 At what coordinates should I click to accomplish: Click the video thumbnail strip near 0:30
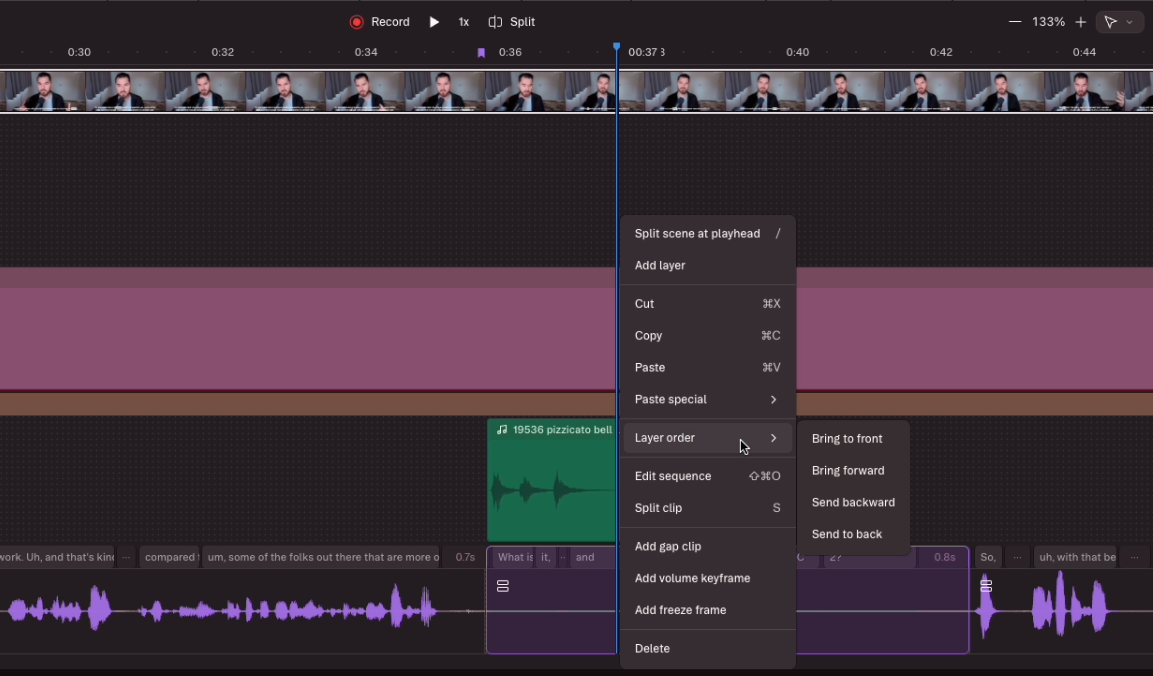(x=44, y=91)
